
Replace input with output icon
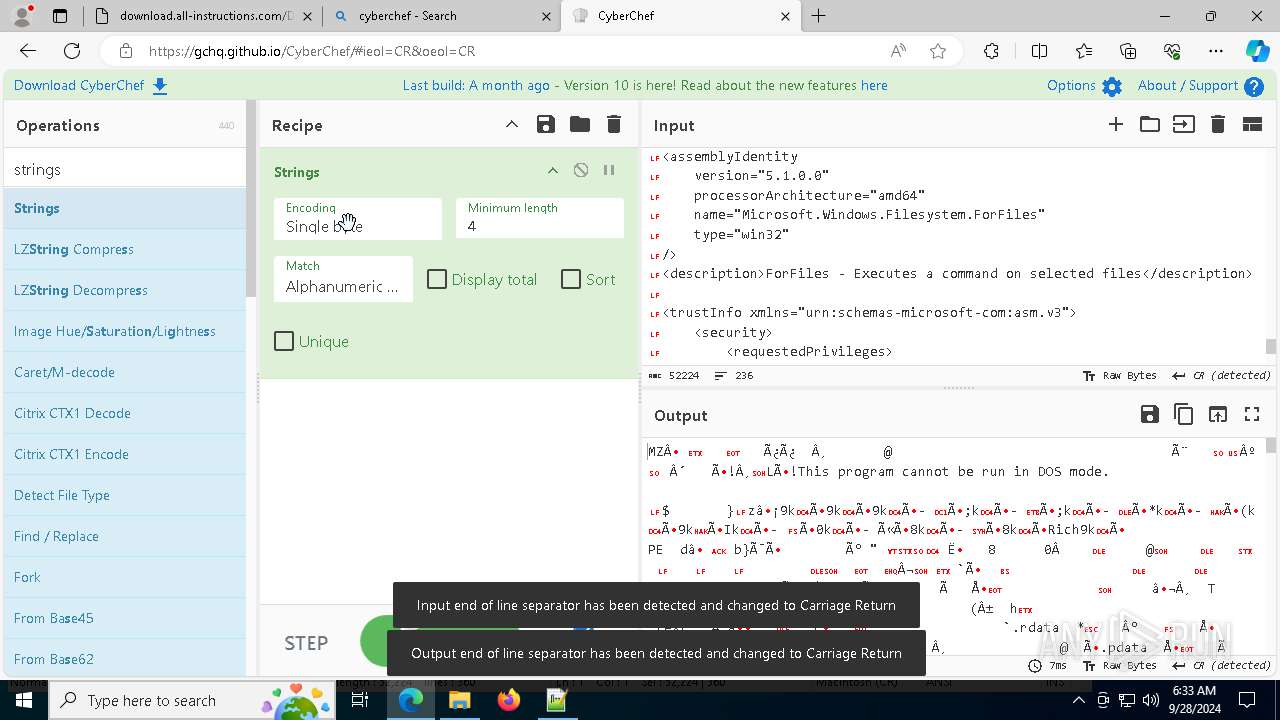tap(1218, 414)
